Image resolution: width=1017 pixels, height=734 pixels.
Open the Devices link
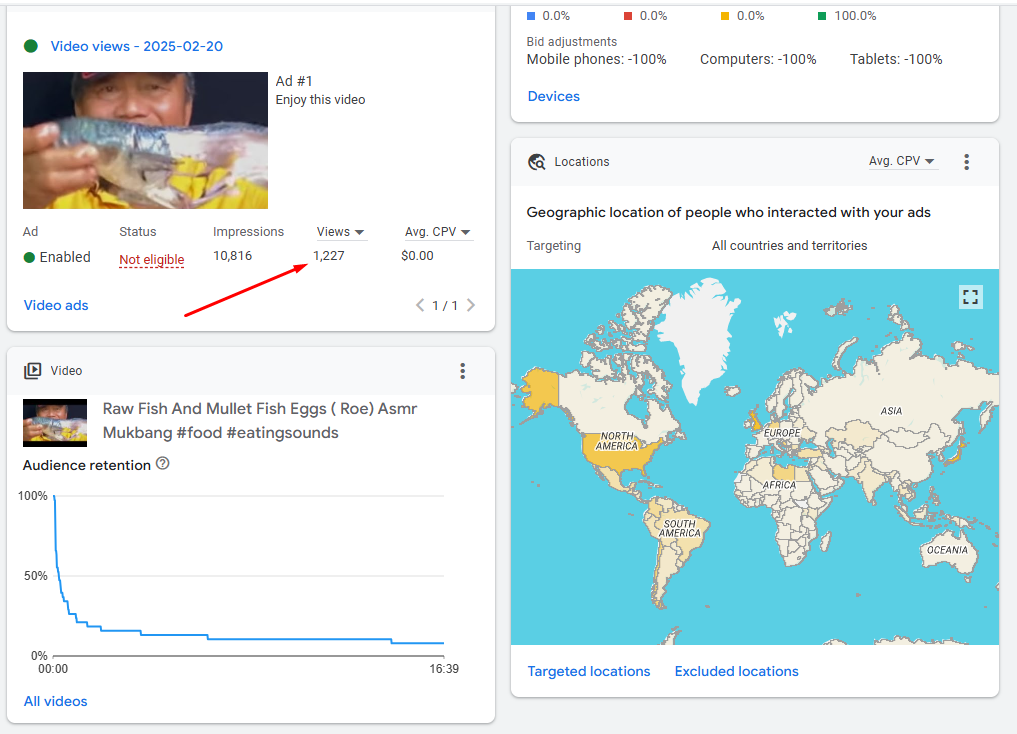pos(553,97)
